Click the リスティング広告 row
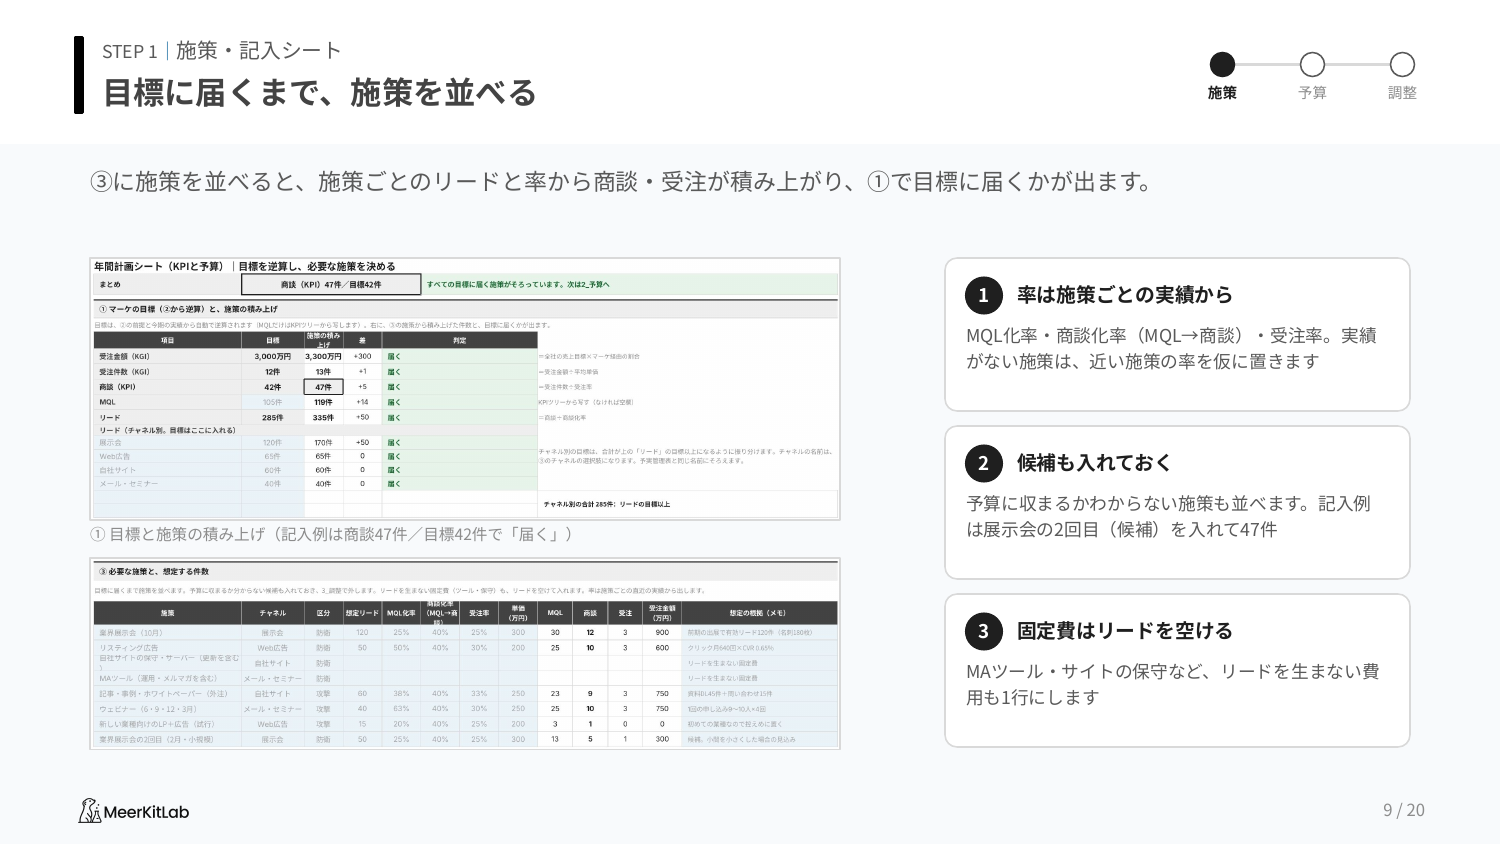Viewport: 1500px width, 844px height. (465, 648)
